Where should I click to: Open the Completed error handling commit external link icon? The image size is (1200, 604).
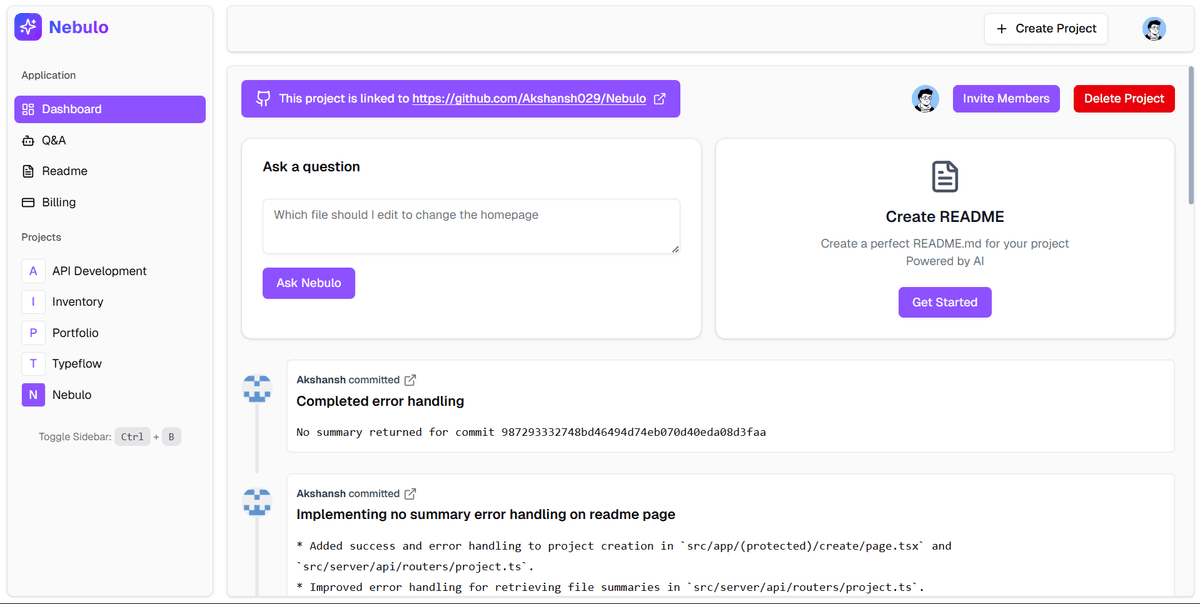pos(410,380)
